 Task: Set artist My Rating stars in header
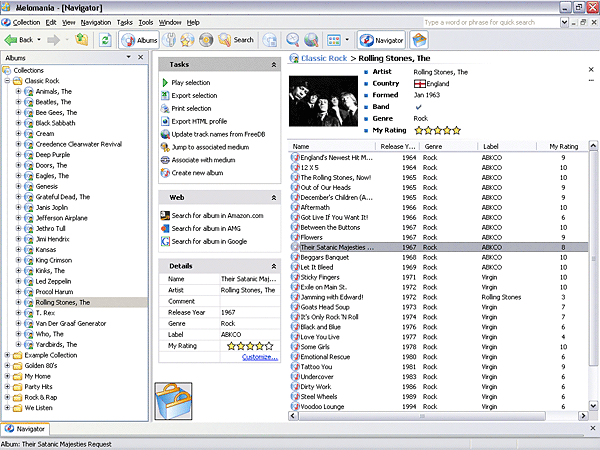[438, 130]
